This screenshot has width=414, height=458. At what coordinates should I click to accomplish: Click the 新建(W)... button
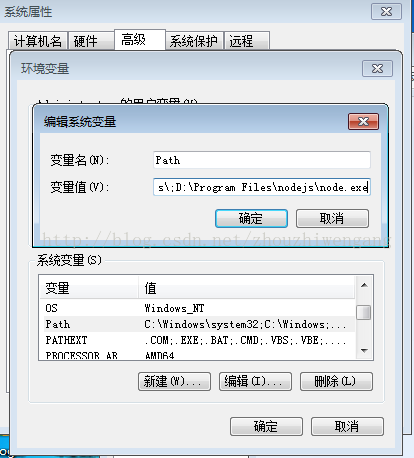[x=174, y=381]
